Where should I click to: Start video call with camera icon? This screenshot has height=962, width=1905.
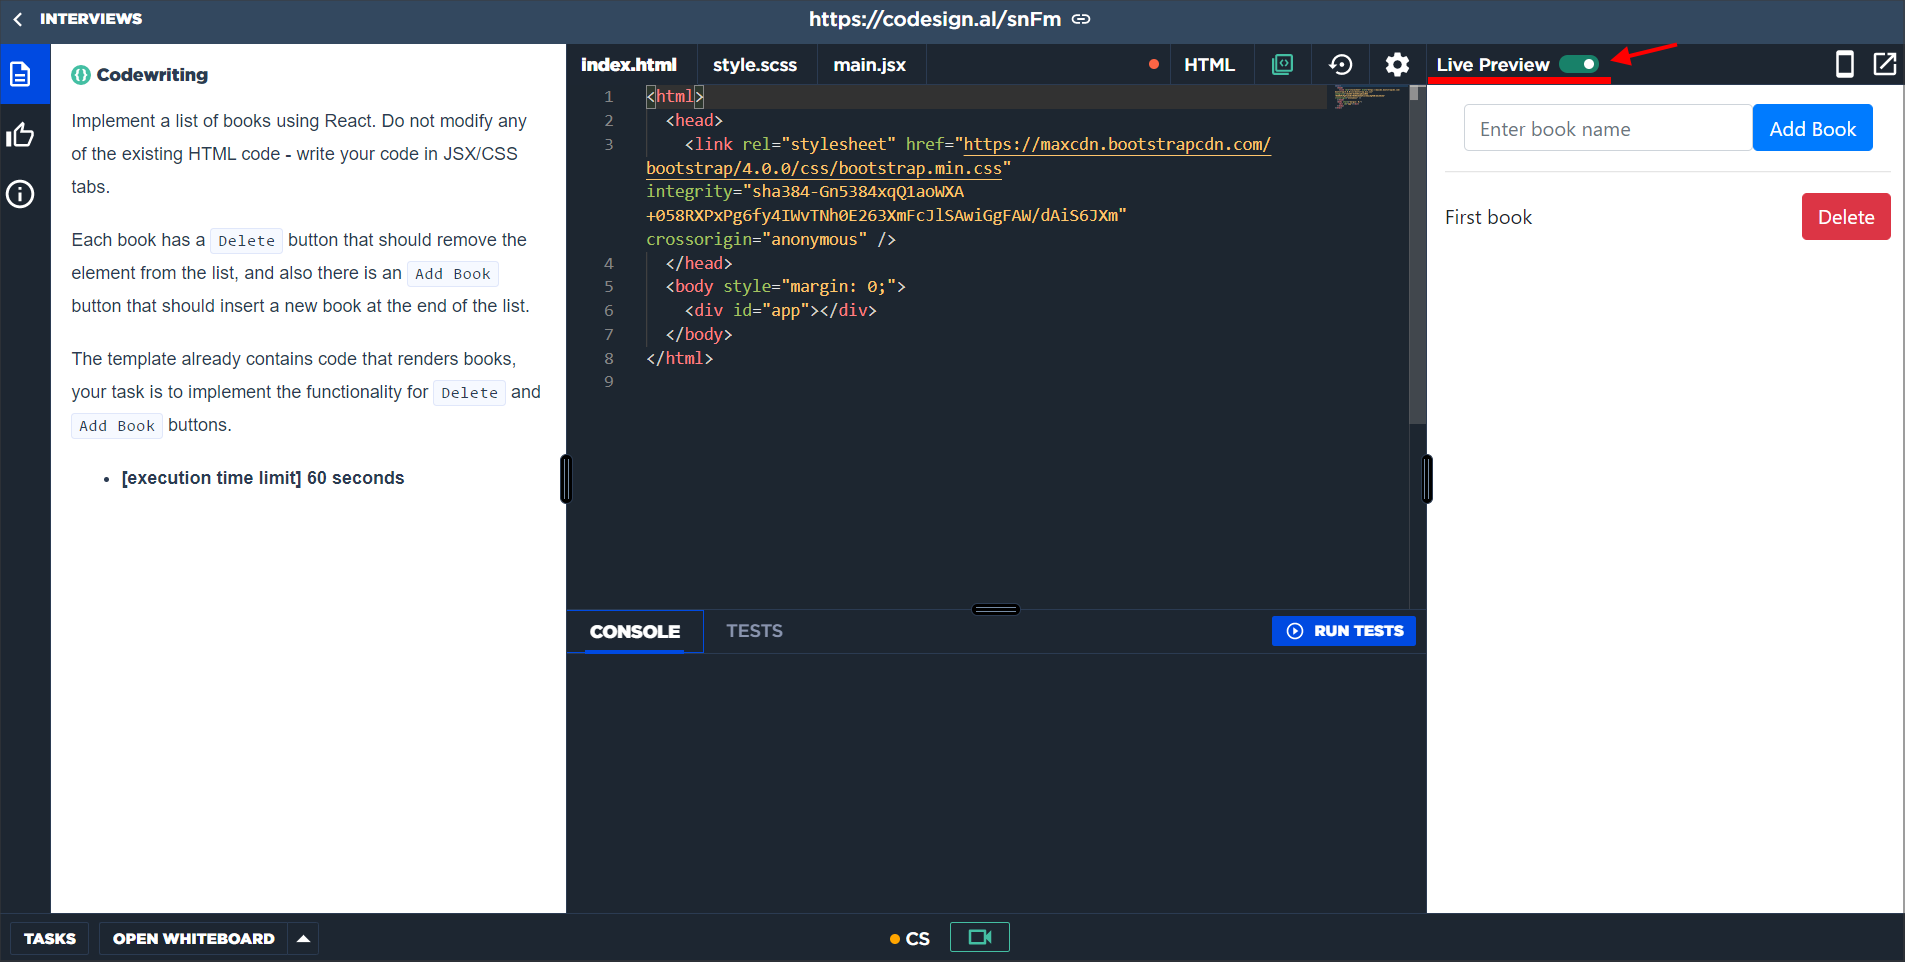coord(980,937)
